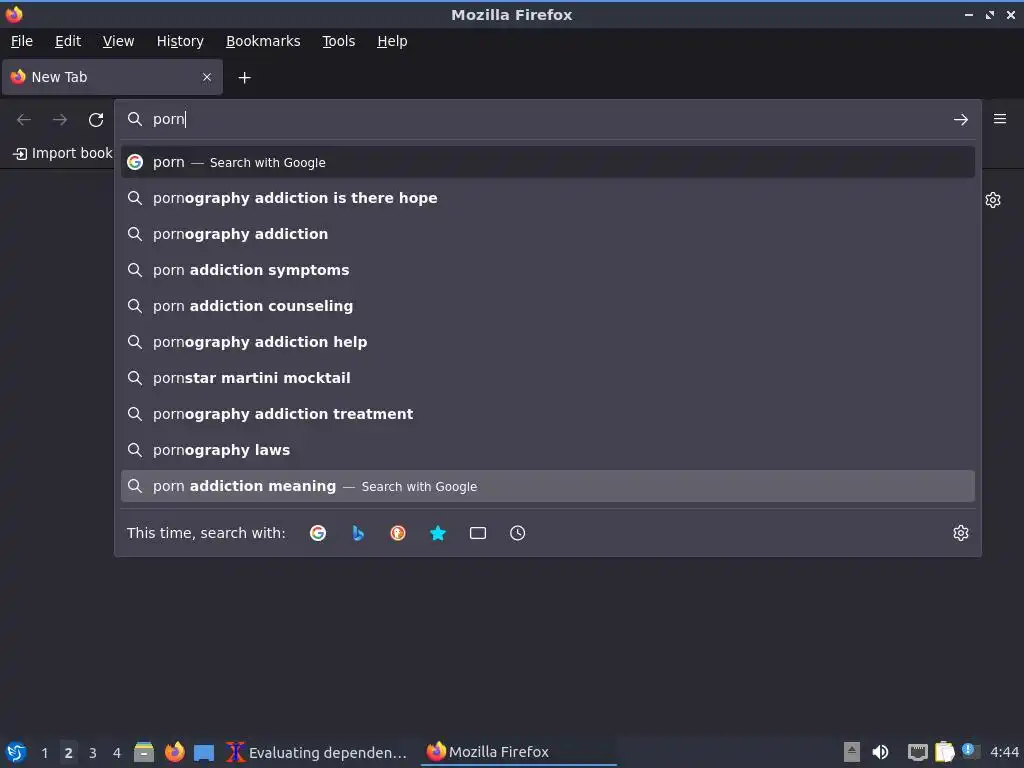
Task: Open the File menu
Action: point(22,41)
